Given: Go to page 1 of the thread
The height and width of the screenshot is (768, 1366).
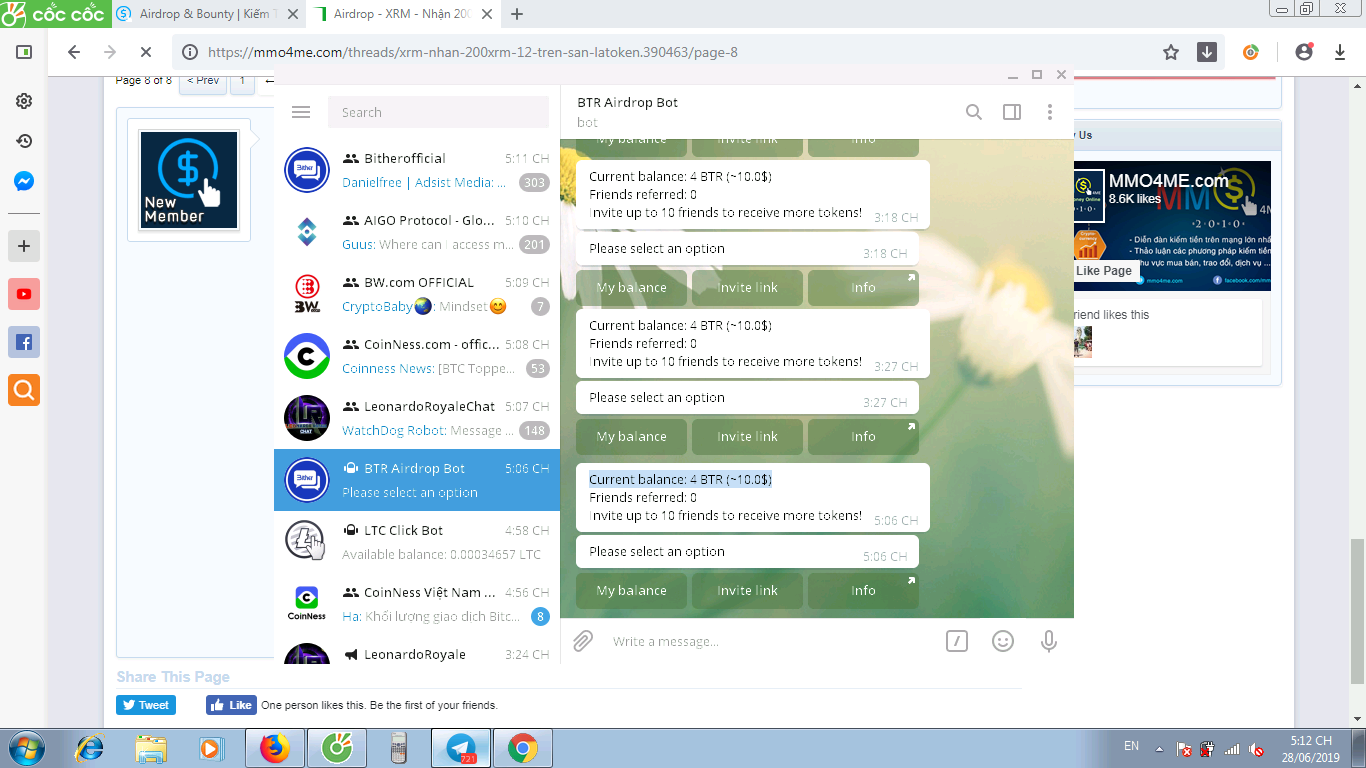Looking at the screenshot, I should point(242,81).
